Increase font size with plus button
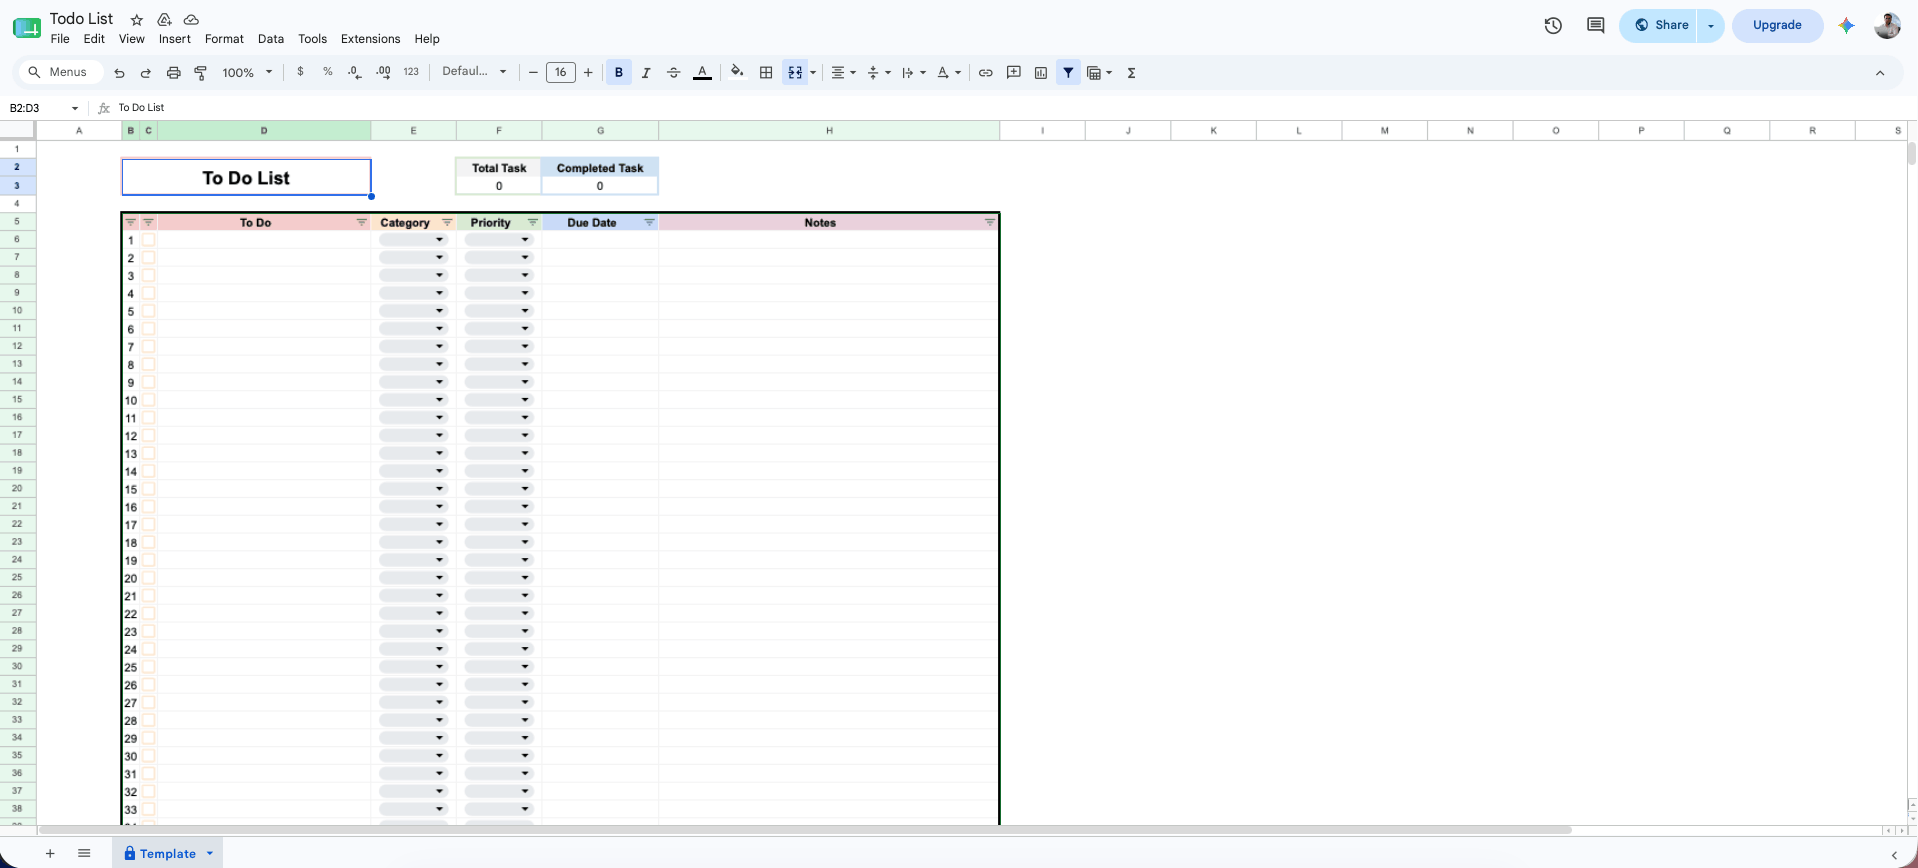Viewport: 1918px width, 868px height. click(588, 73)
